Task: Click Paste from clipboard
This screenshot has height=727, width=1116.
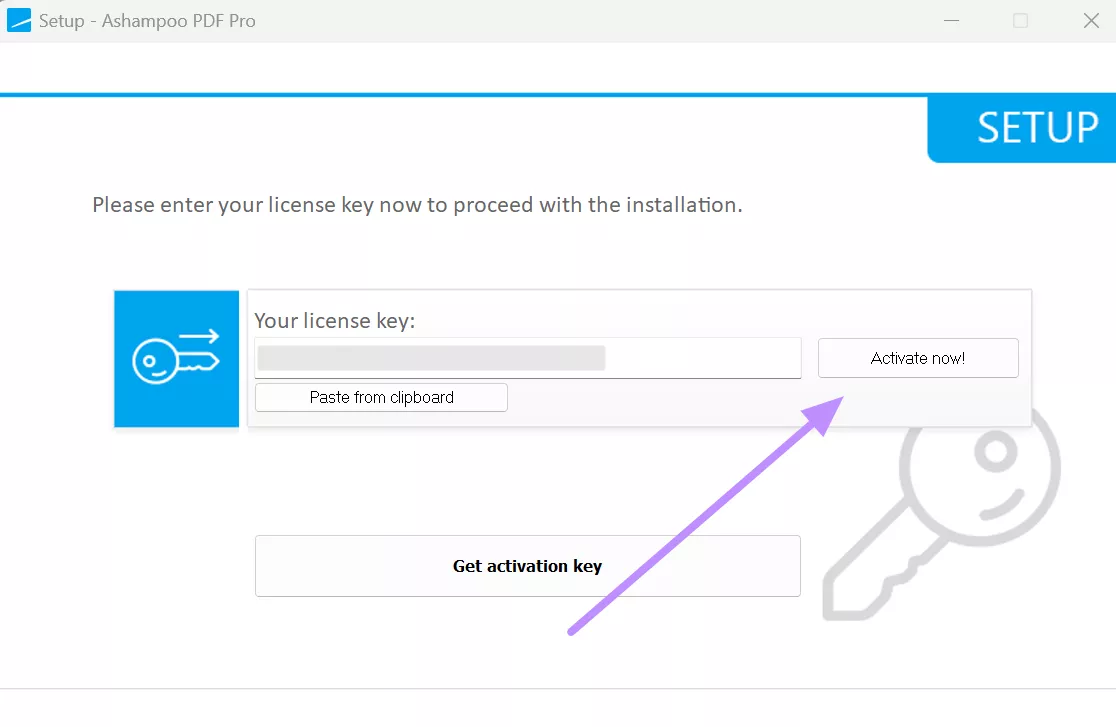Action: click(381, 397)
